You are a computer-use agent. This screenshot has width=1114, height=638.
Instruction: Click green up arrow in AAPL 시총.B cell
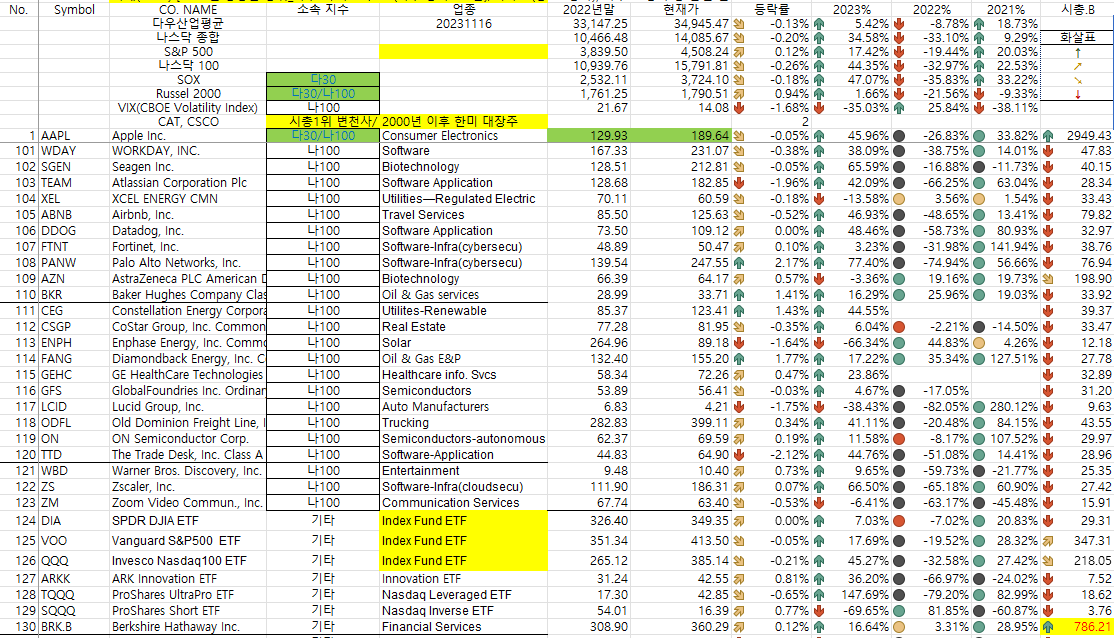(1048, 136)
